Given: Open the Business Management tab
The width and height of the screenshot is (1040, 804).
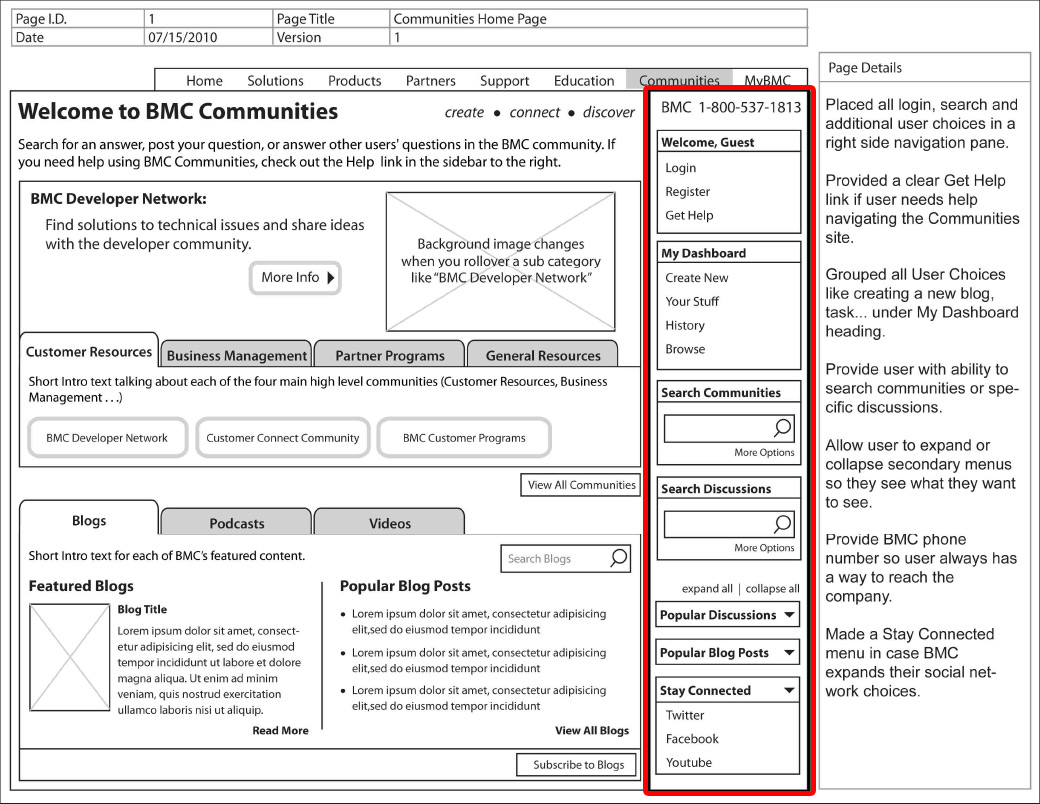Looking at the screenshot, I should [237, 355].
